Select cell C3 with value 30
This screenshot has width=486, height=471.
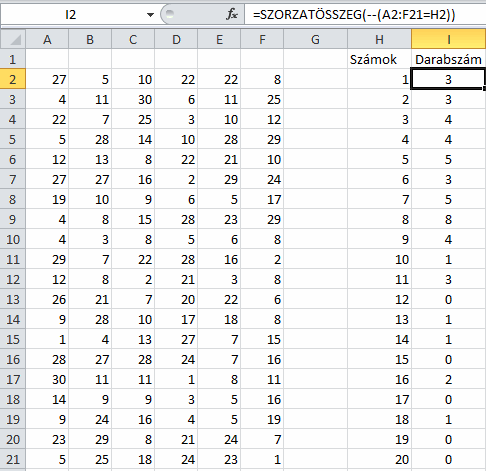coord(133,99)
